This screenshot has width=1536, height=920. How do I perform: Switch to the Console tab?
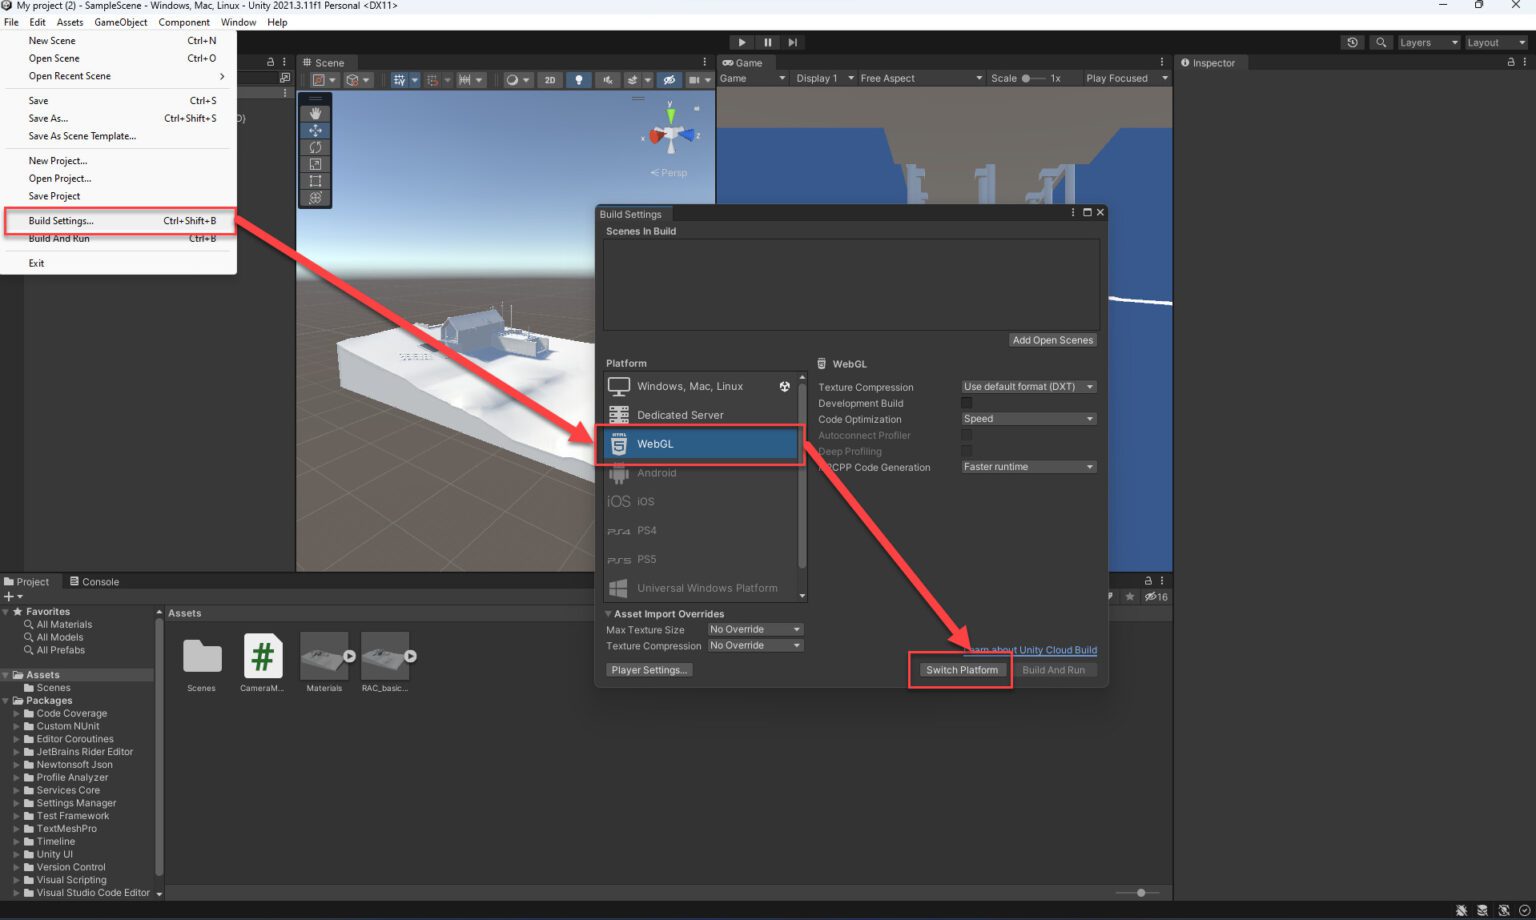pos(95,581)
